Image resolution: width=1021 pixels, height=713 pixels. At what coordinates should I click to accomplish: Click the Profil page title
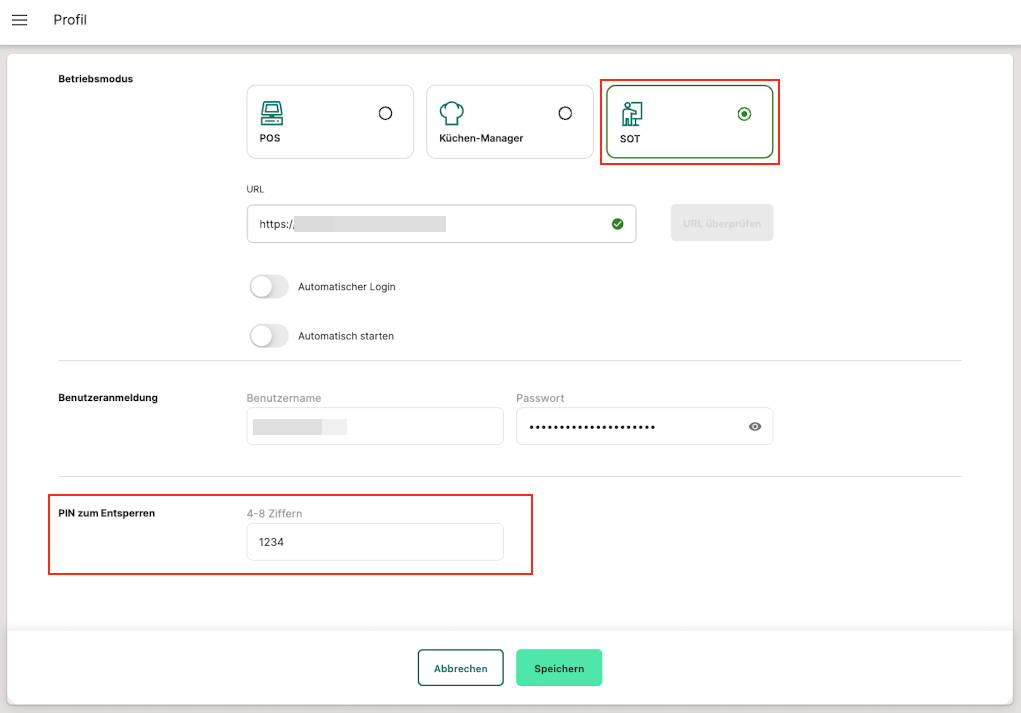[x=70, y=20]
